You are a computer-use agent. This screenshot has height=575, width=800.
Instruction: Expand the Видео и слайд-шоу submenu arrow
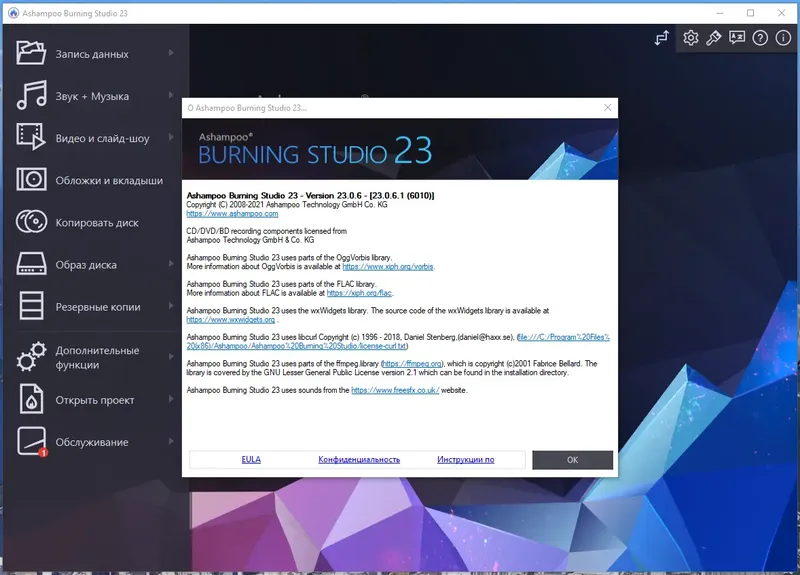pos(171,137)
